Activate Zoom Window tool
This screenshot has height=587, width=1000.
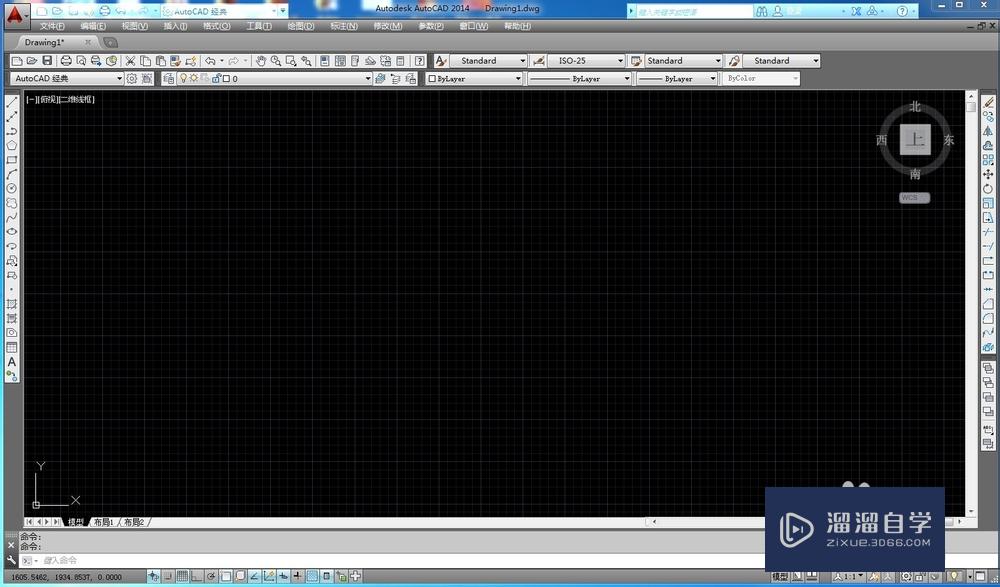(x=291, y=61)
